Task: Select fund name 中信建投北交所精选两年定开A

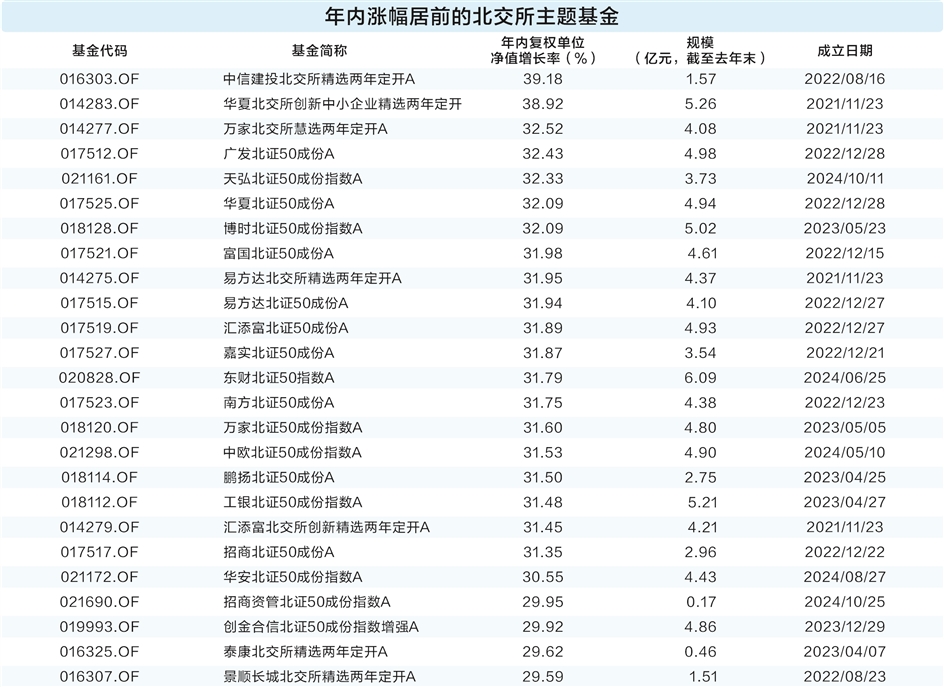Action: coord(319,79)
